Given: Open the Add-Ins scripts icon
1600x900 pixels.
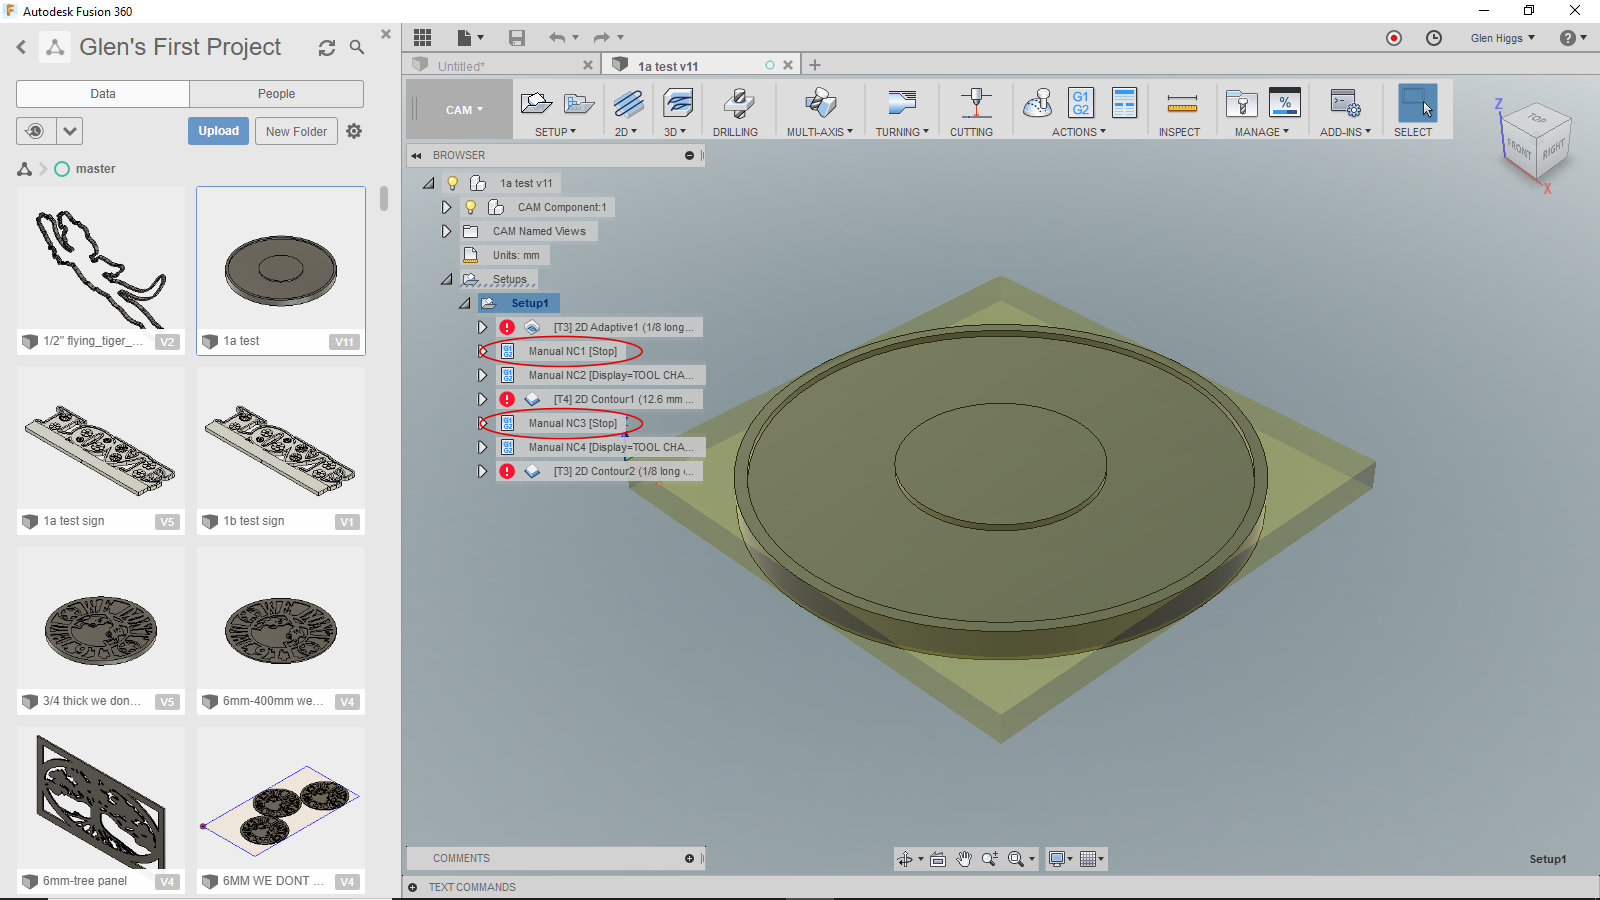Looking at the screenshot, I should (1345, 103).
